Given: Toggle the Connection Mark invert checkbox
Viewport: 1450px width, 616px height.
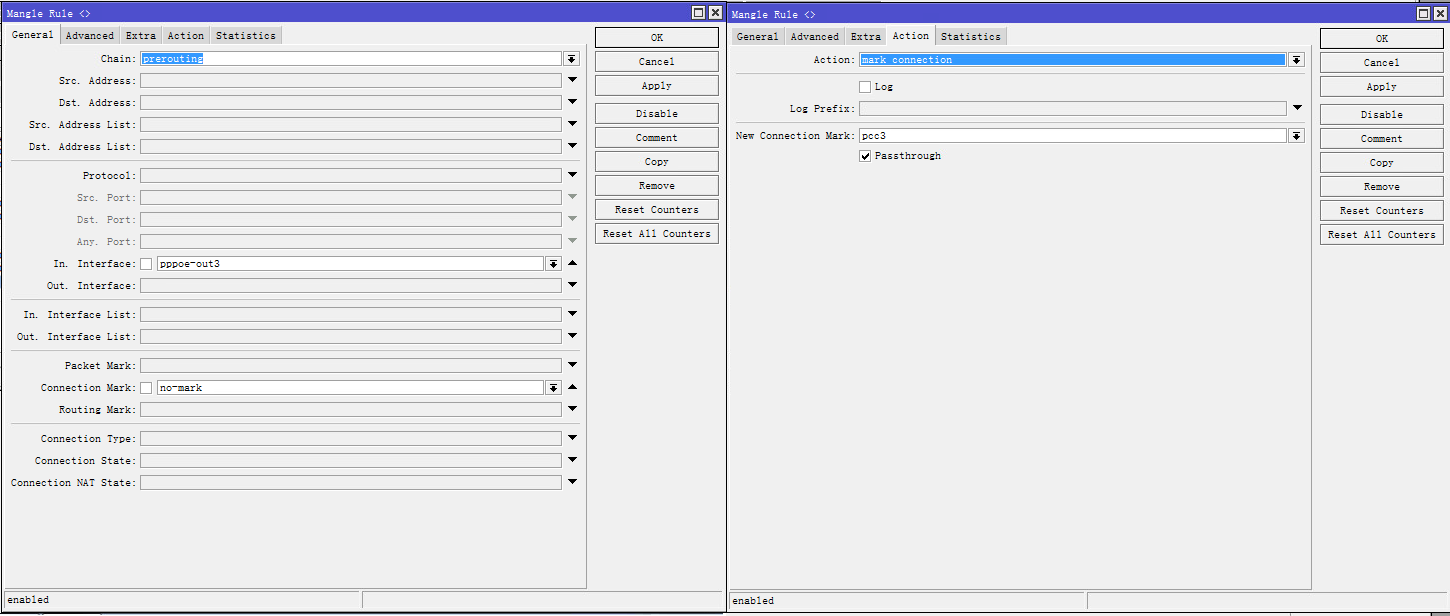Looking at the screenshot, I should [146, 388].
